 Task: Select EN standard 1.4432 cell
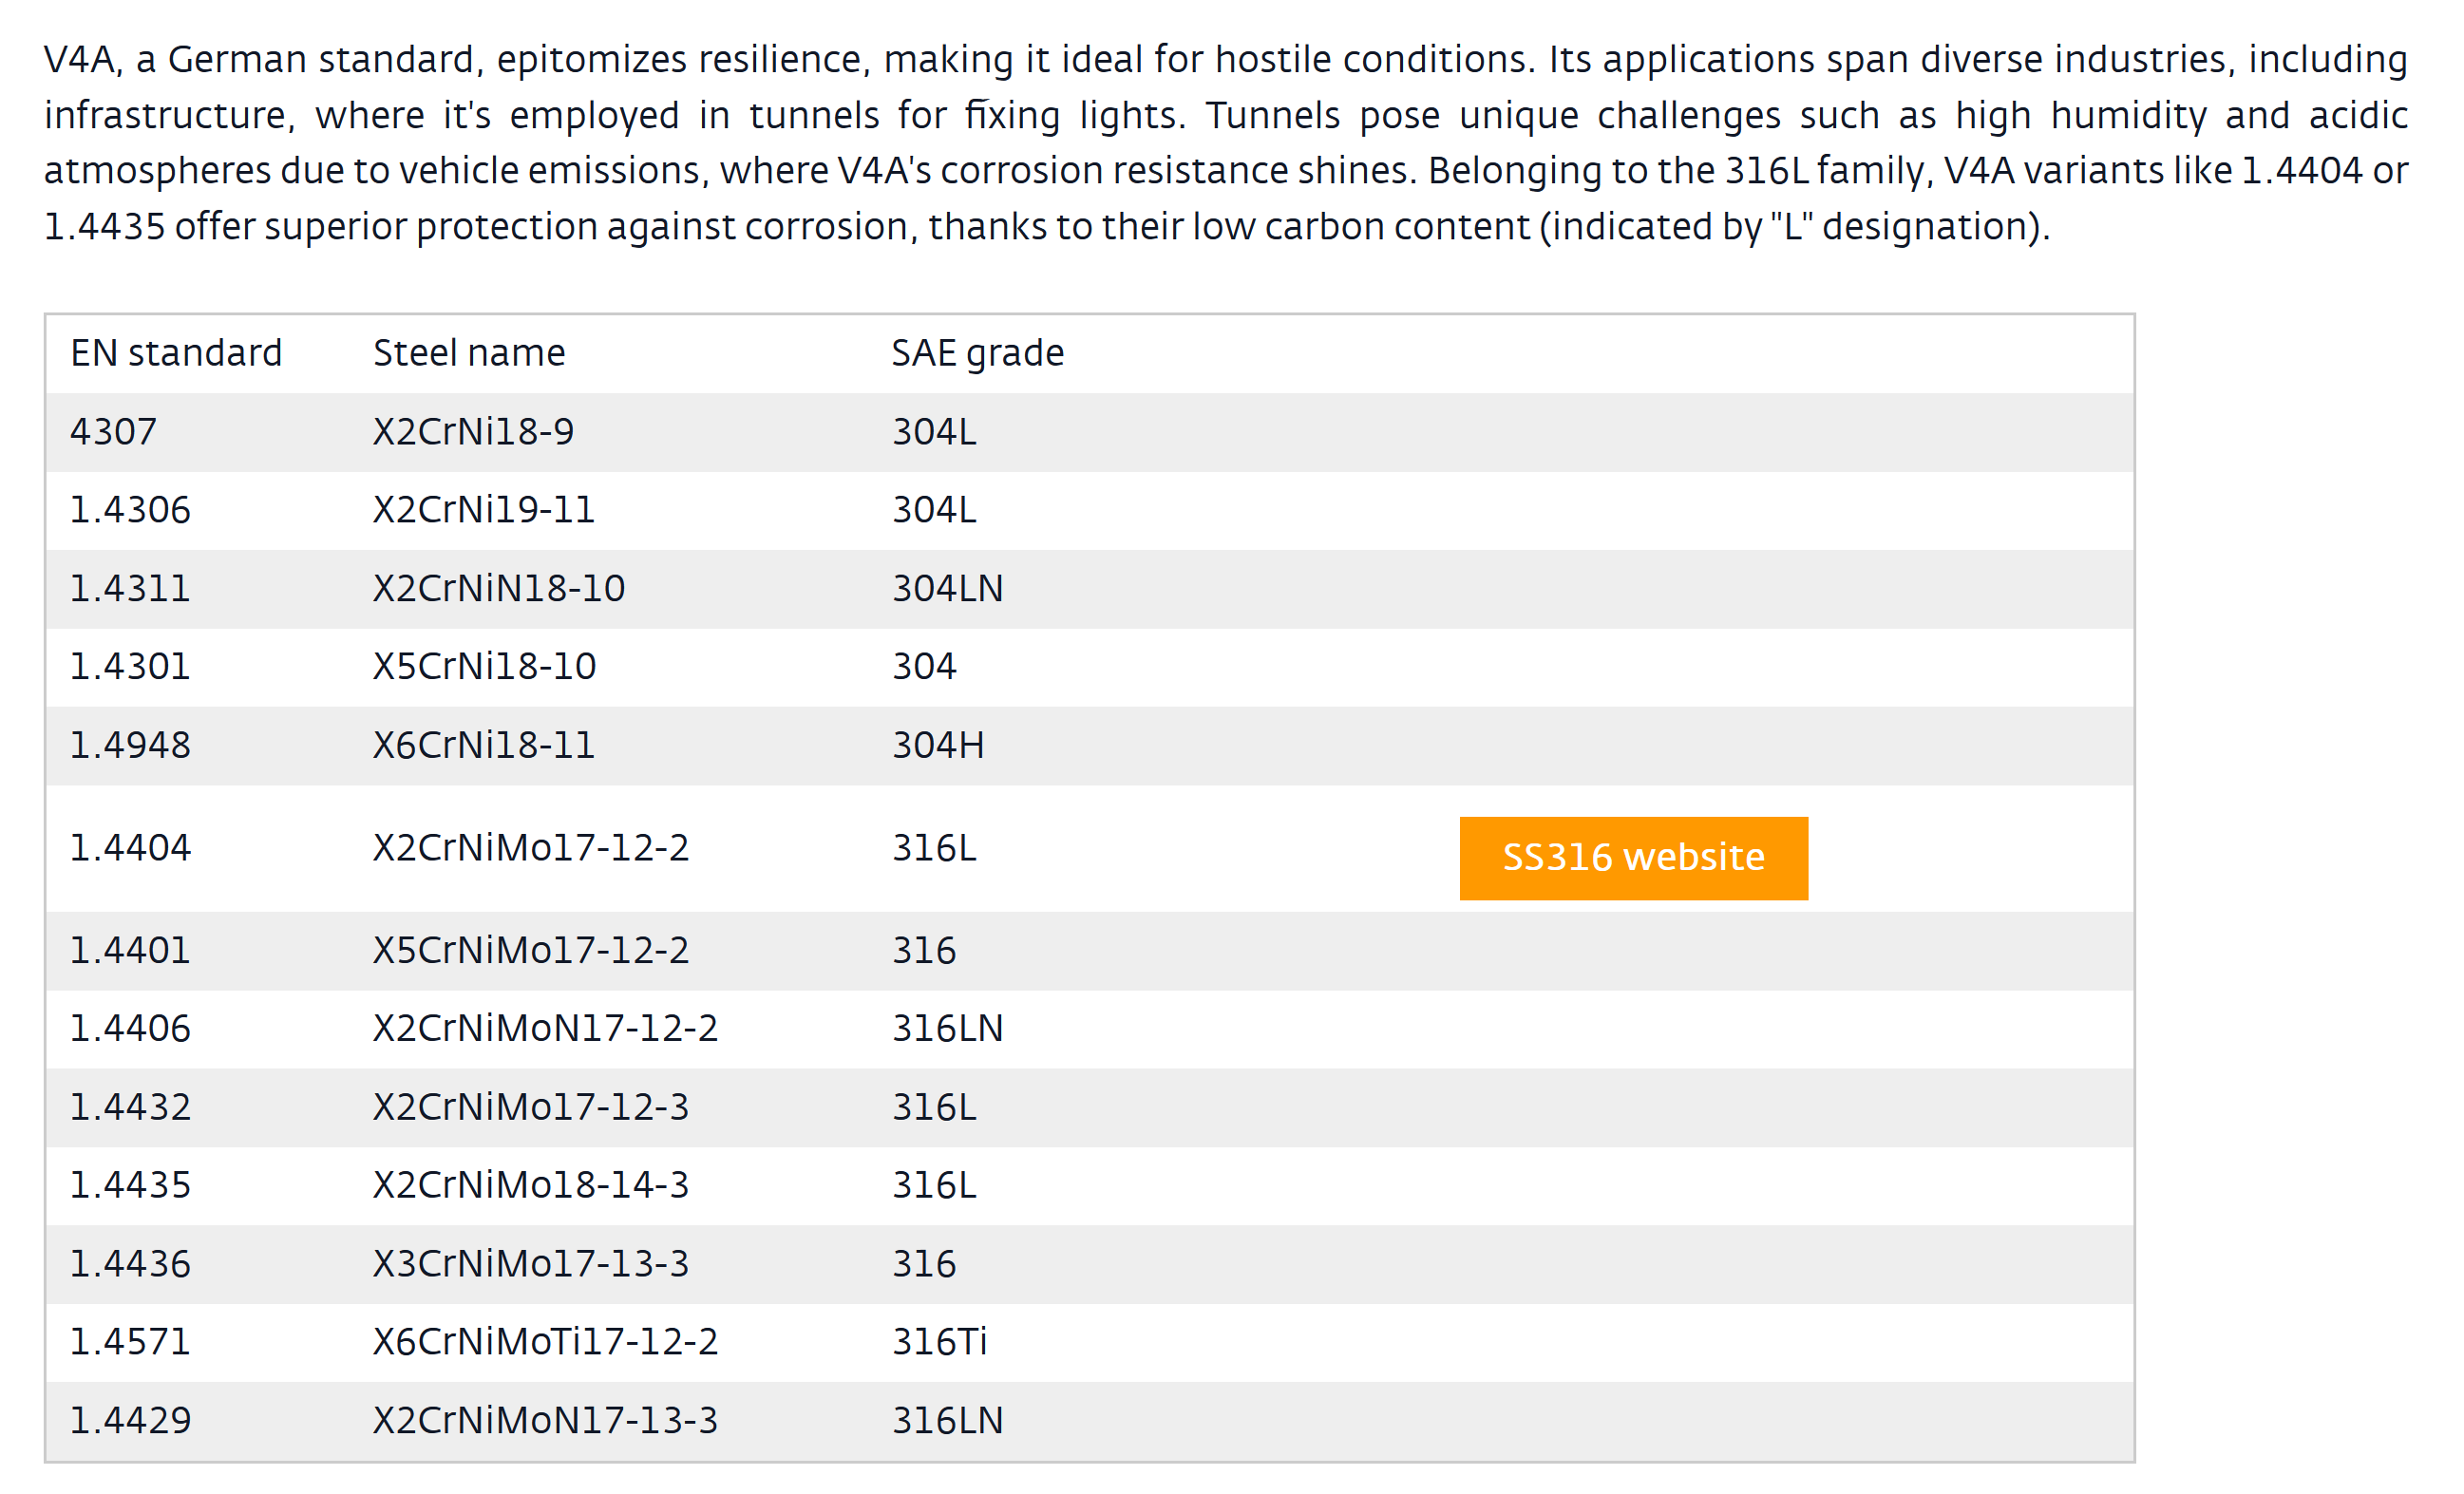pyautogui.click(x=130, y=1107)
